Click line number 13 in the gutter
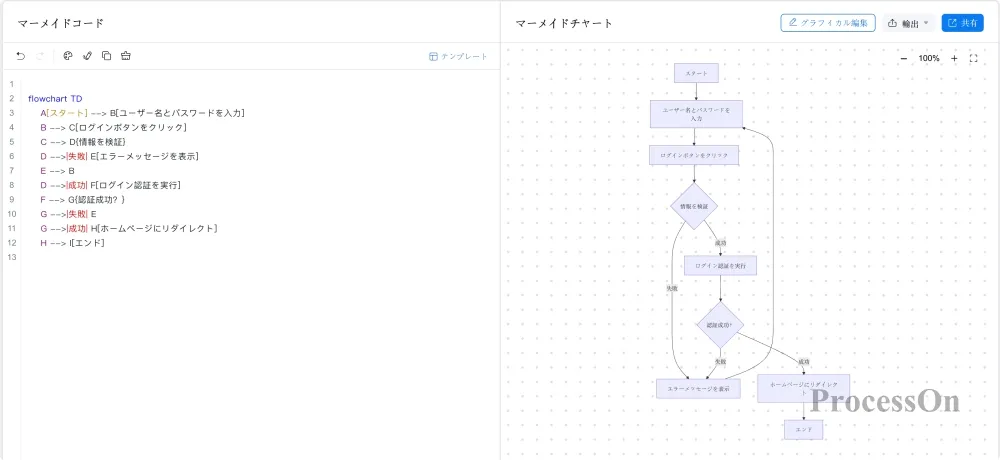Viewport: 1000px width, 460px height. click(x=11, y=257)
